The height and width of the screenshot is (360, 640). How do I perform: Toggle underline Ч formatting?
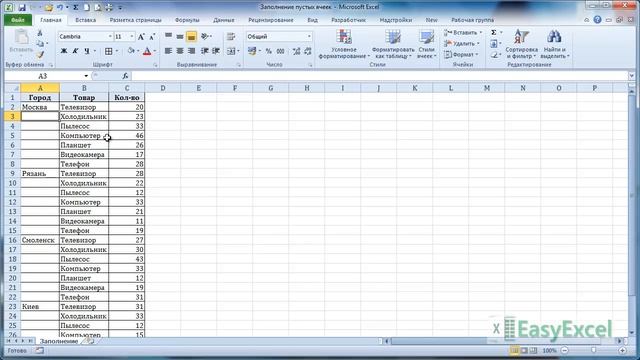[x=87, y=51]
